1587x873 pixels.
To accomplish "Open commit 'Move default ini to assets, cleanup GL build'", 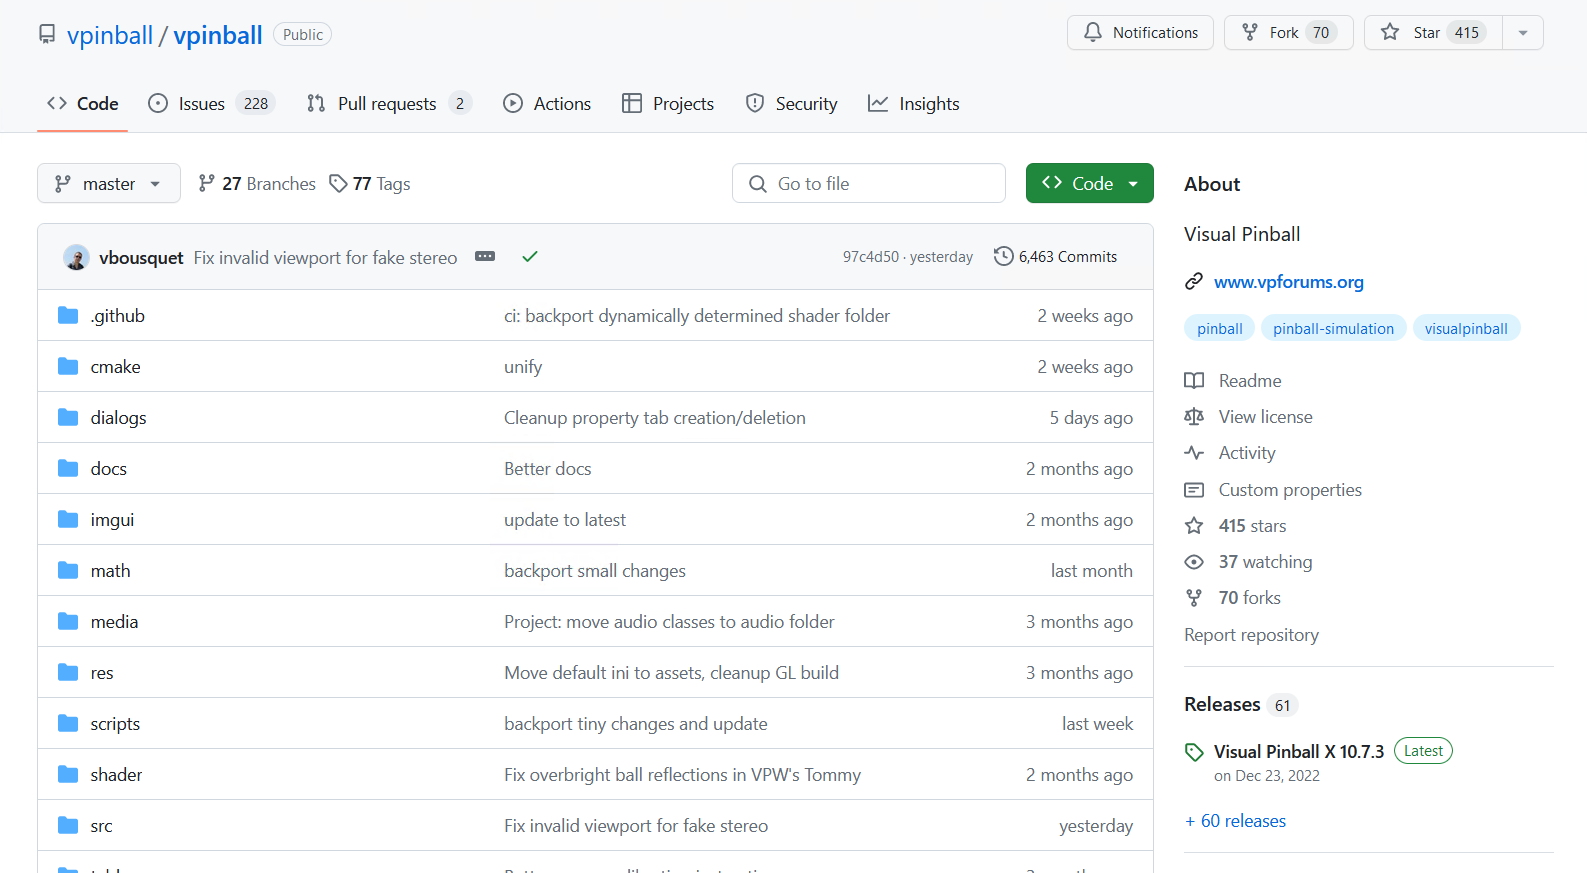I will tap(671, 673).
